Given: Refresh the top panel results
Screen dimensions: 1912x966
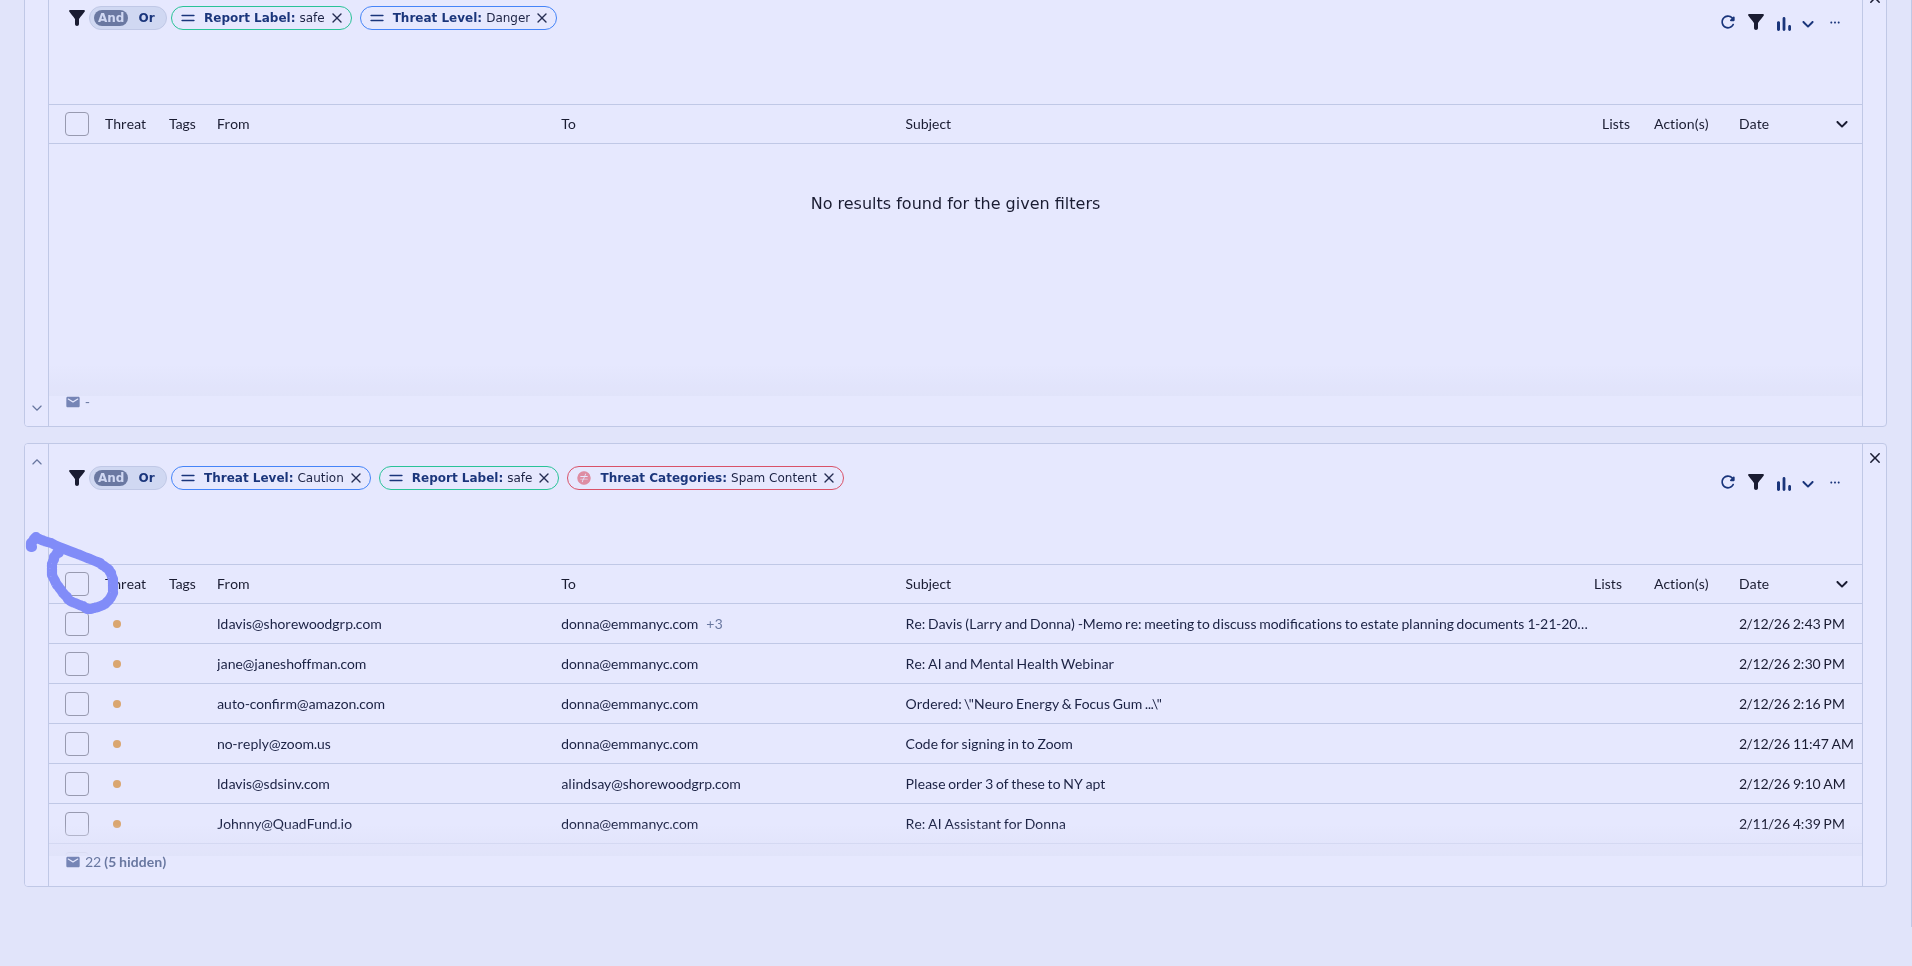Looking at the screenshot, I should coord(1727,23).
